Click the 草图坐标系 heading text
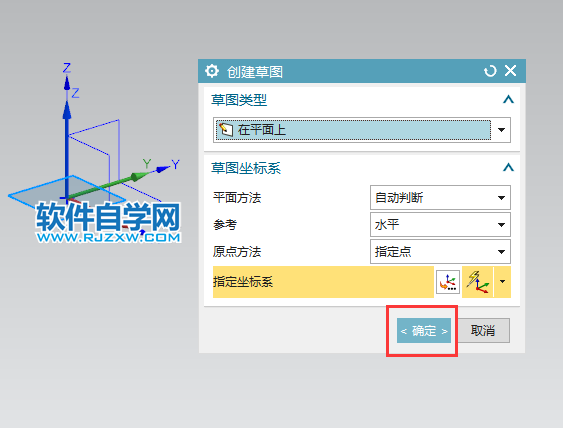563x428 pixels. (x=246, y=168)
